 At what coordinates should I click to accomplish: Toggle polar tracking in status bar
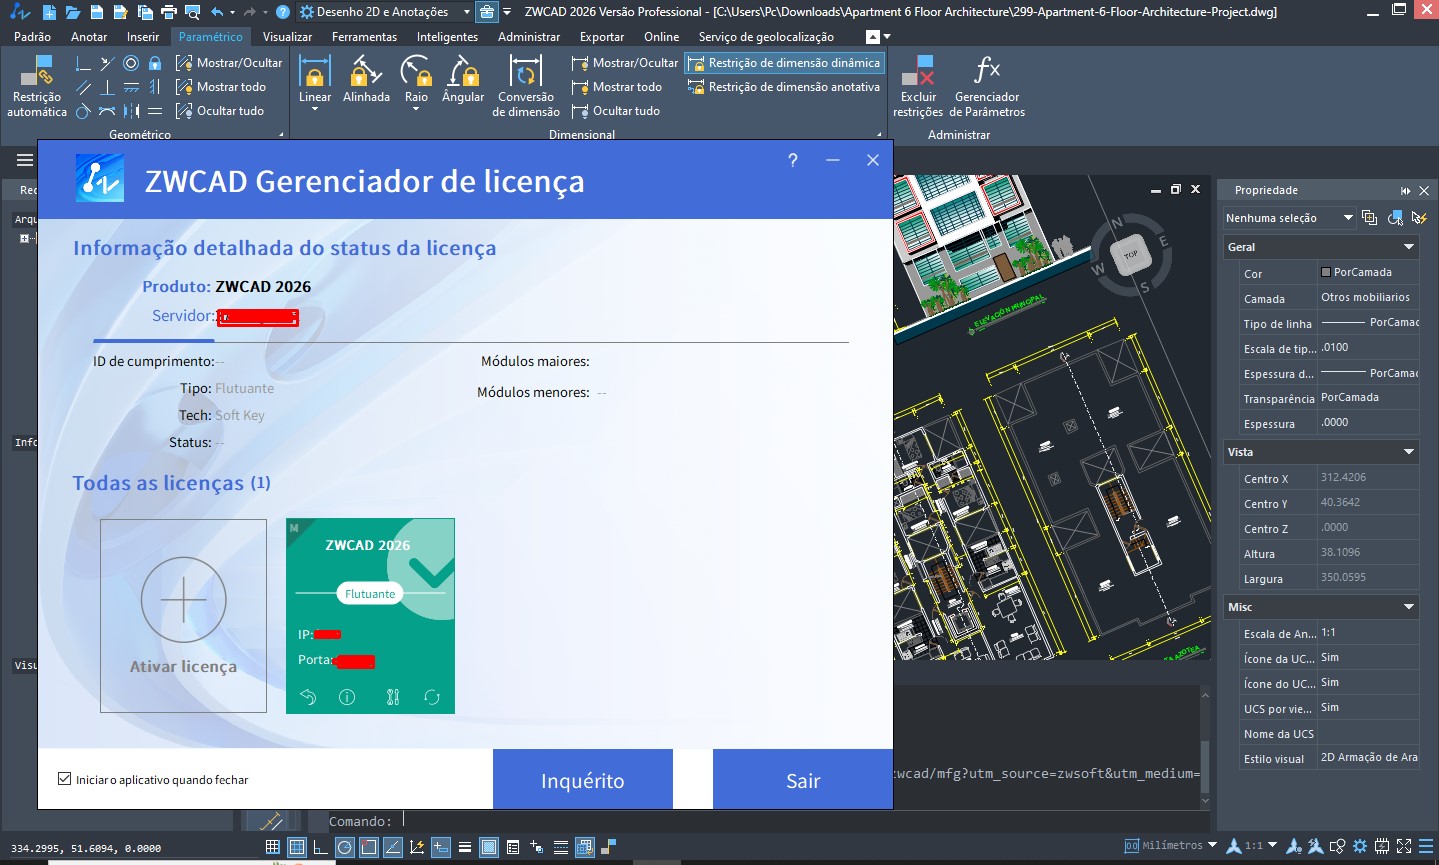pyautogui.click(x=344, y=847)
